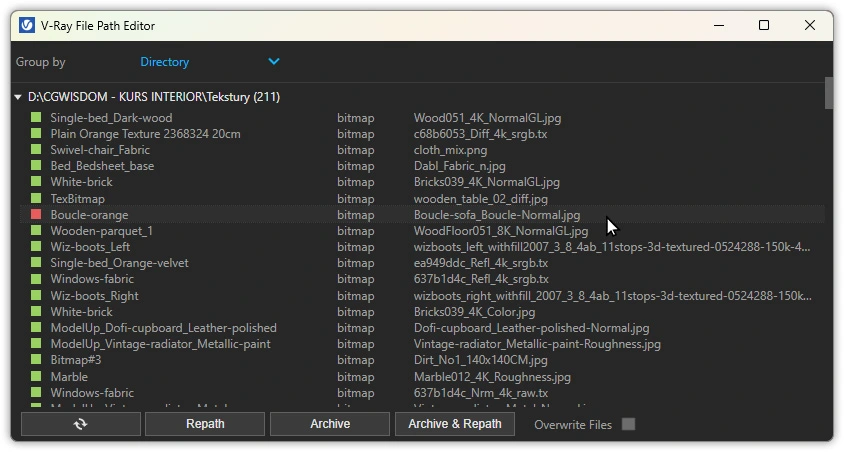This screenshot has width=844, height=452.
Task: Click green status icon next to TexBitmap
Action: (x=35, y=199)
